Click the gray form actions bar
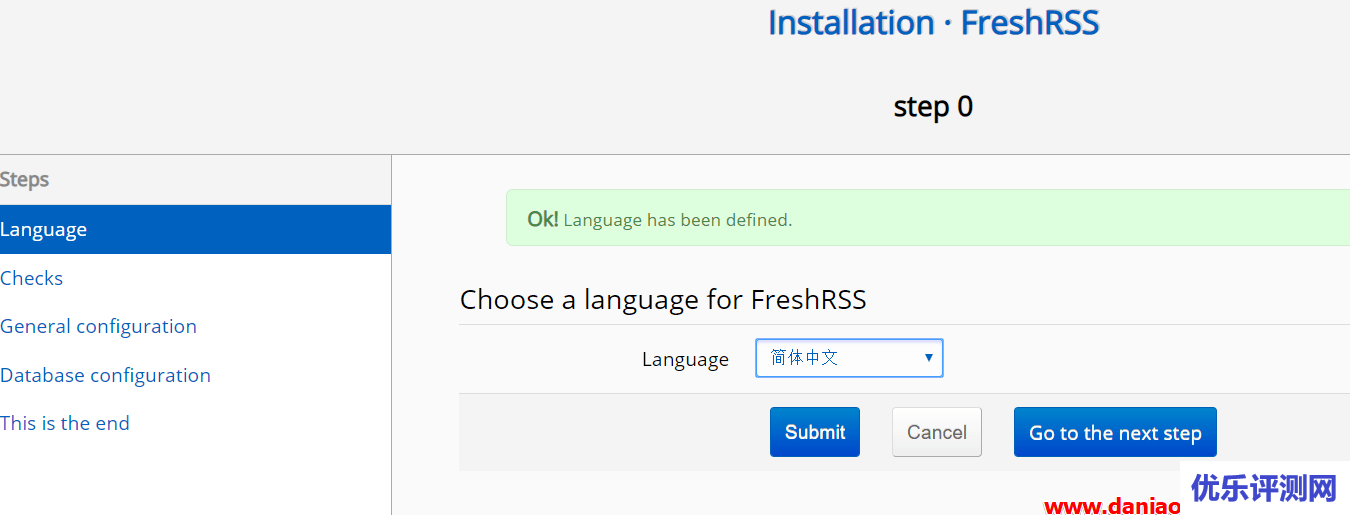 coord(904,432)
